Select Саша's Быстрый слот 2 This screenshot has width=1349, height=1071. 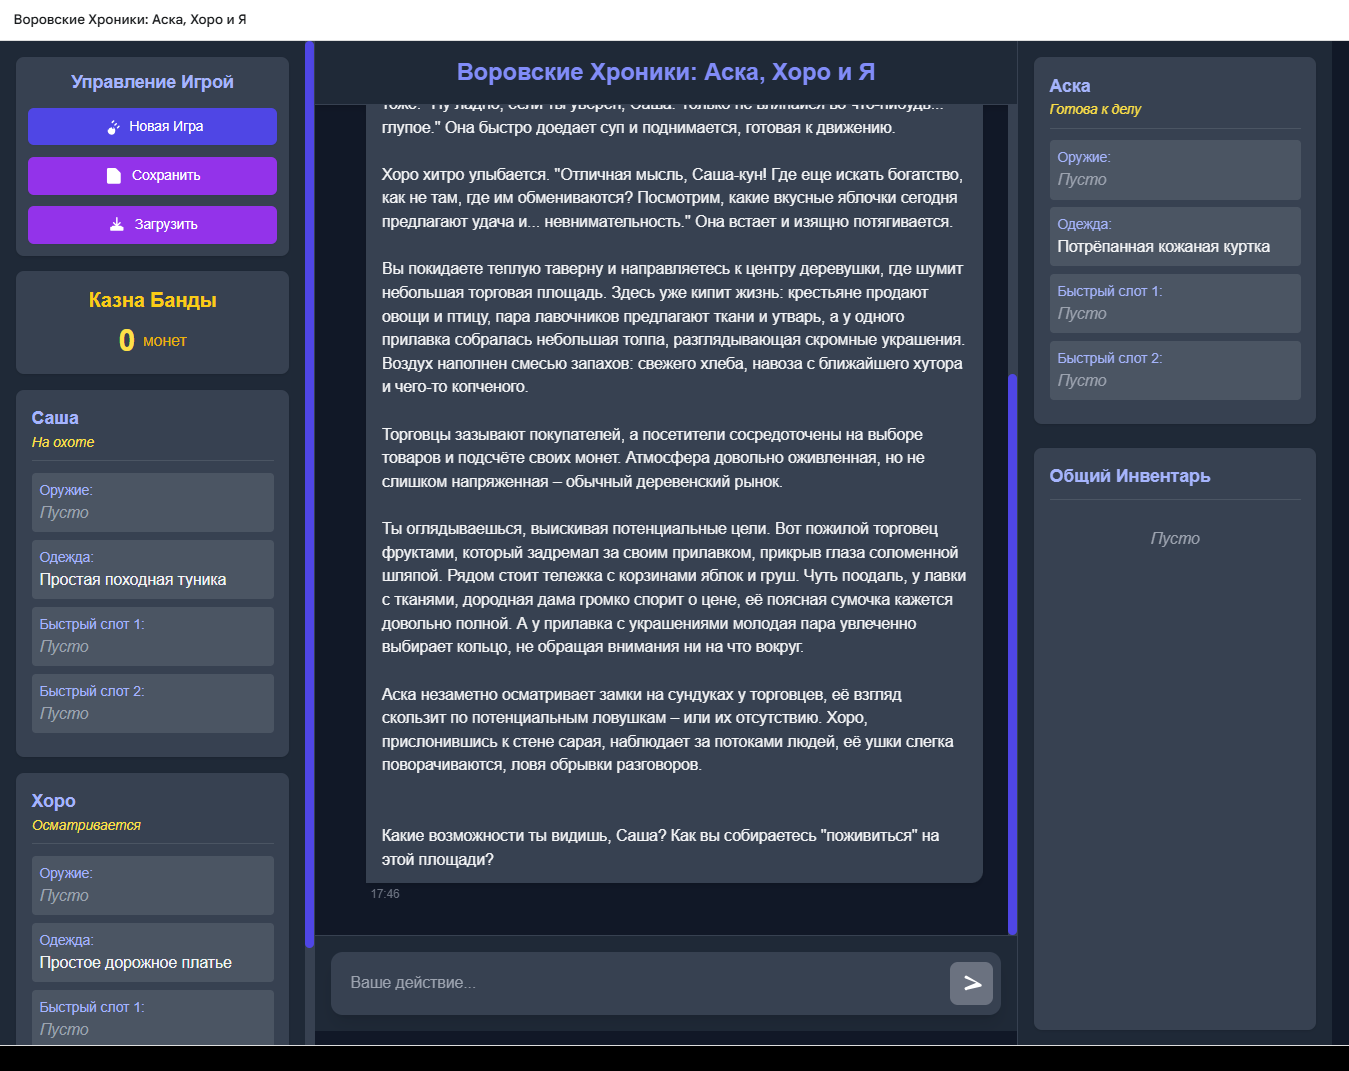[x=153, y=703]
